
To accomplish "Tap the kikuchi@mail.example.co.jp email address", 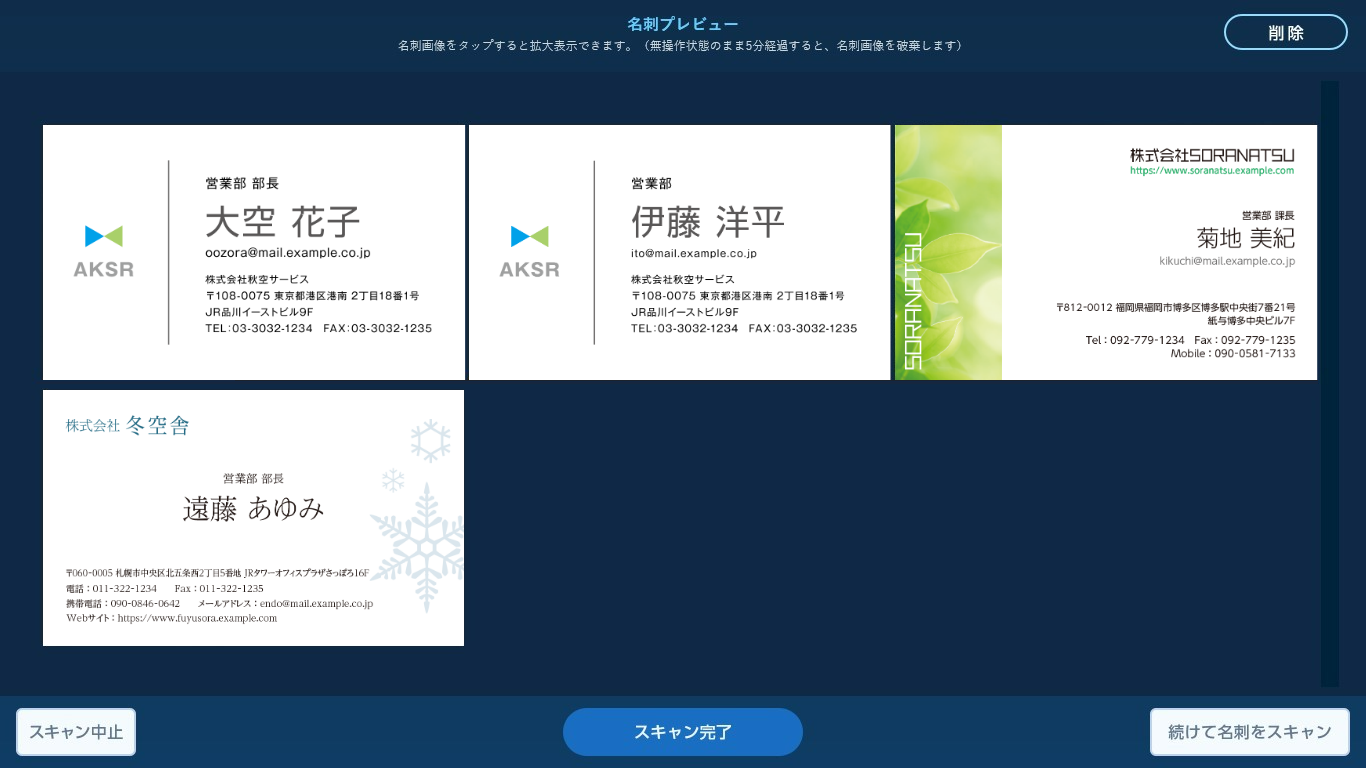I will click(x=1227, y=261).
